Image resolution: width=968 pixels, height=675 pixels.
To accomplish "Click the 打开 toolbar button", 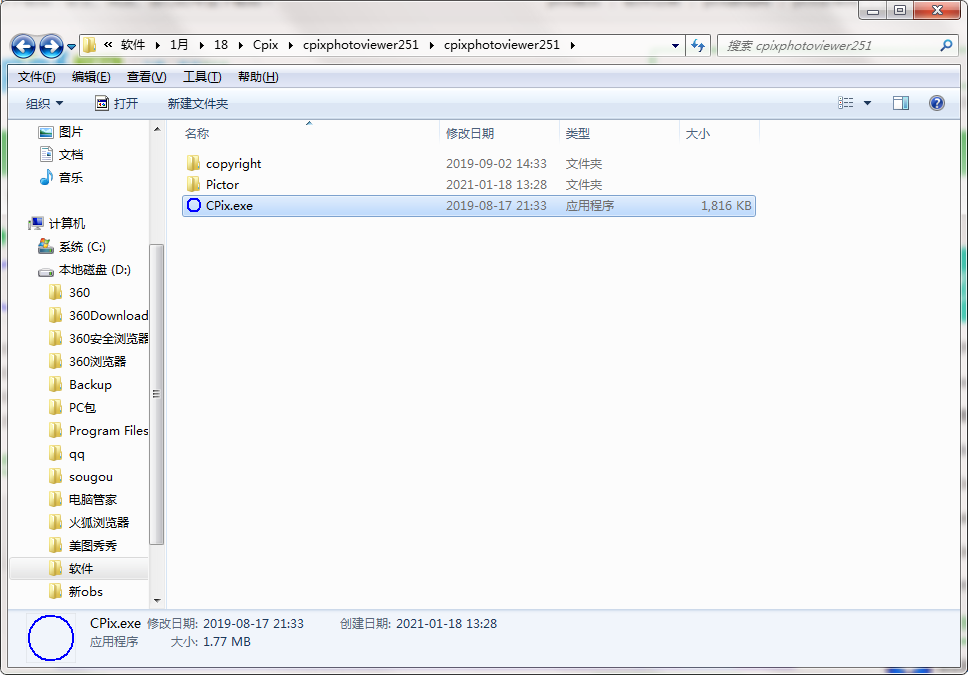I will click(117, 103).
